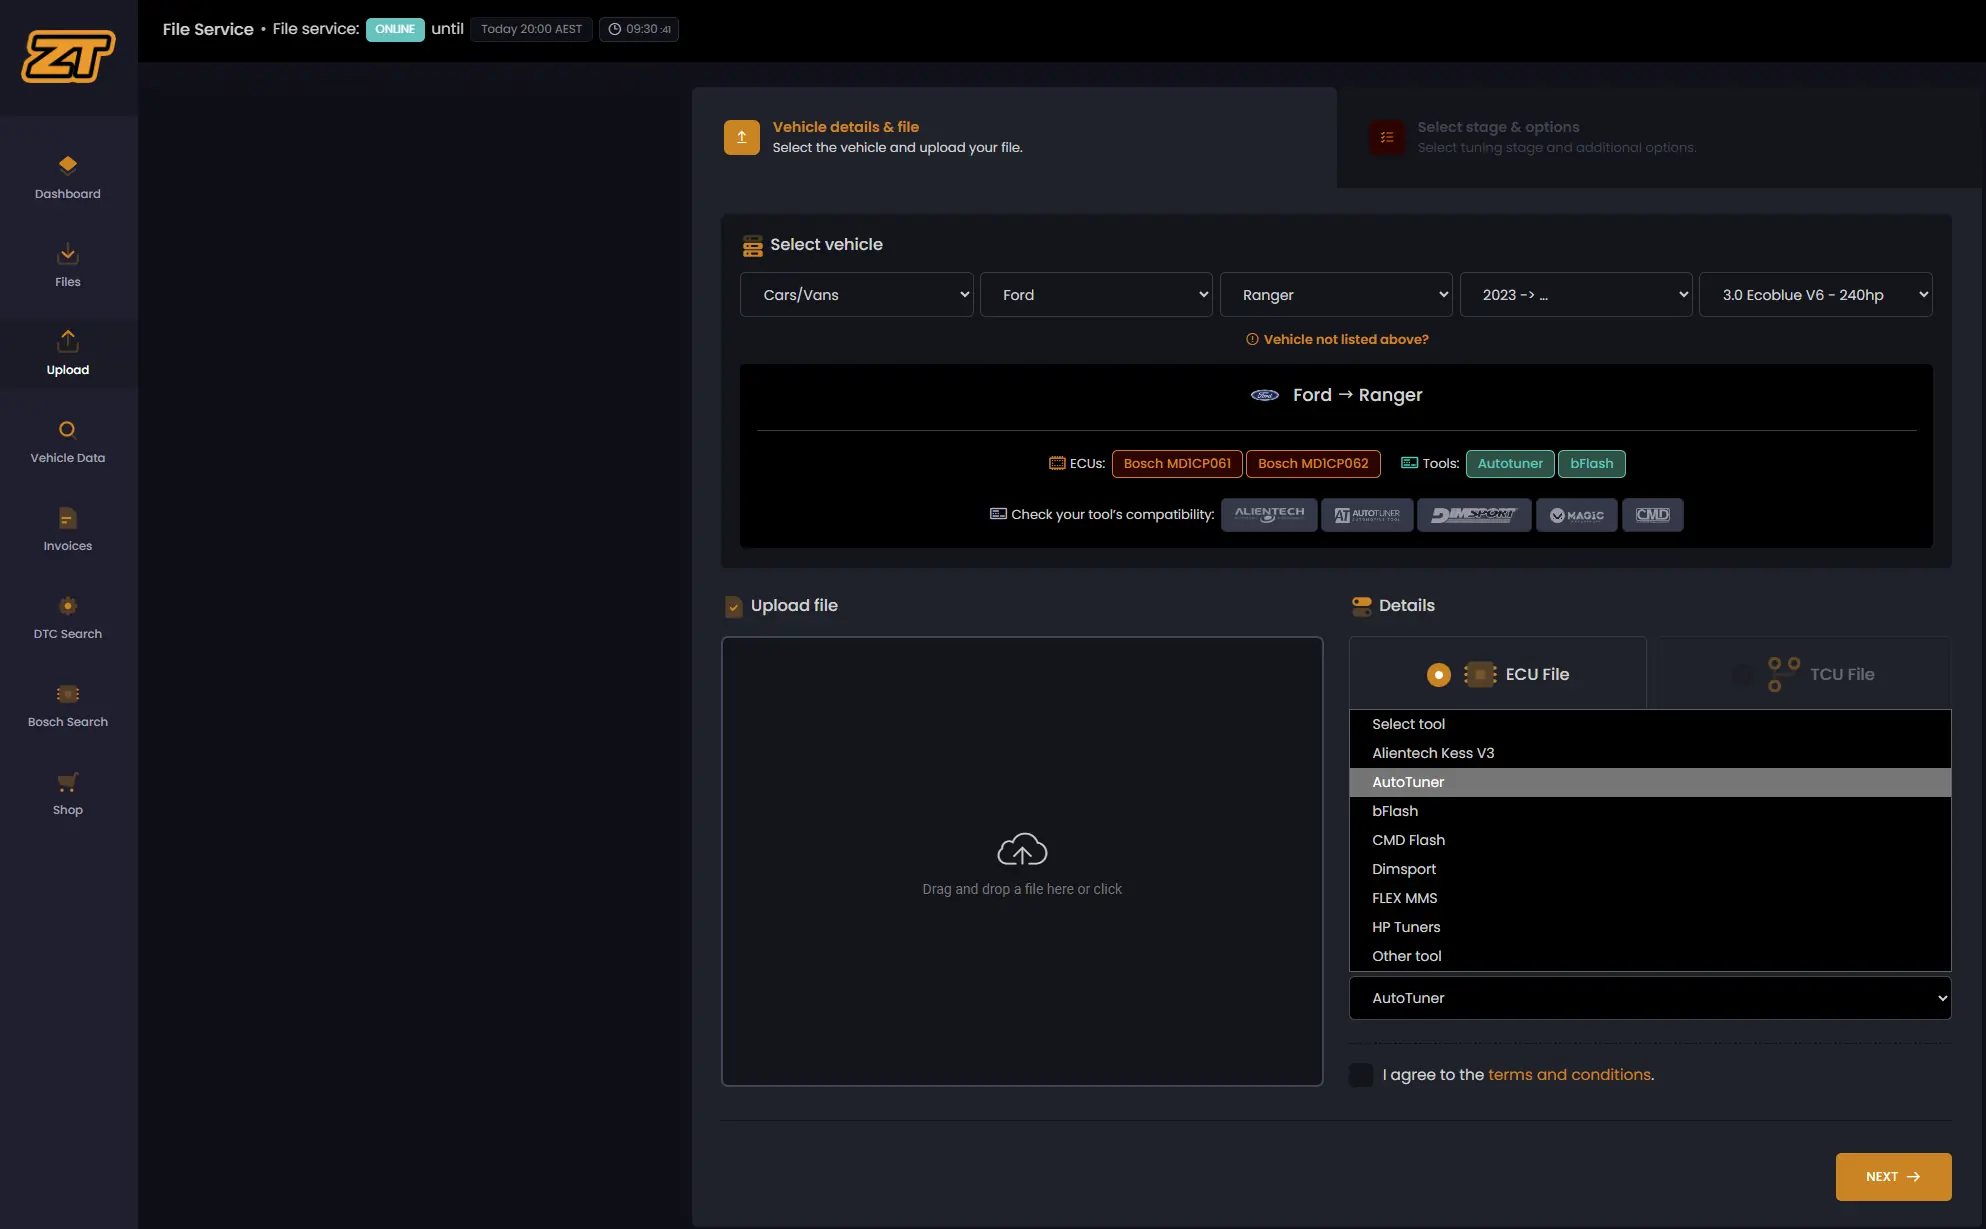Choose Dimsport from the tool list

pyautogui.click(x=1650, y=869)
